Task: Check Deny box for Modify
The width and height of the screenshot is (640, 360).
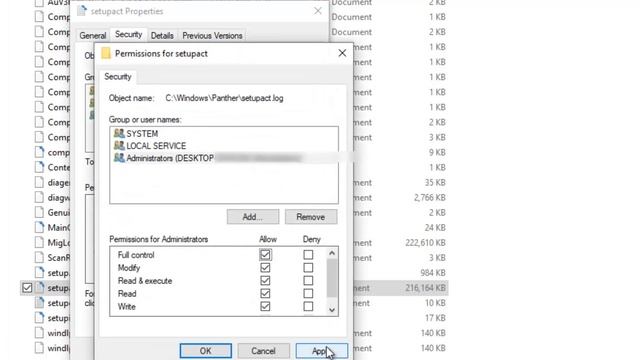Action: point(308,268)
